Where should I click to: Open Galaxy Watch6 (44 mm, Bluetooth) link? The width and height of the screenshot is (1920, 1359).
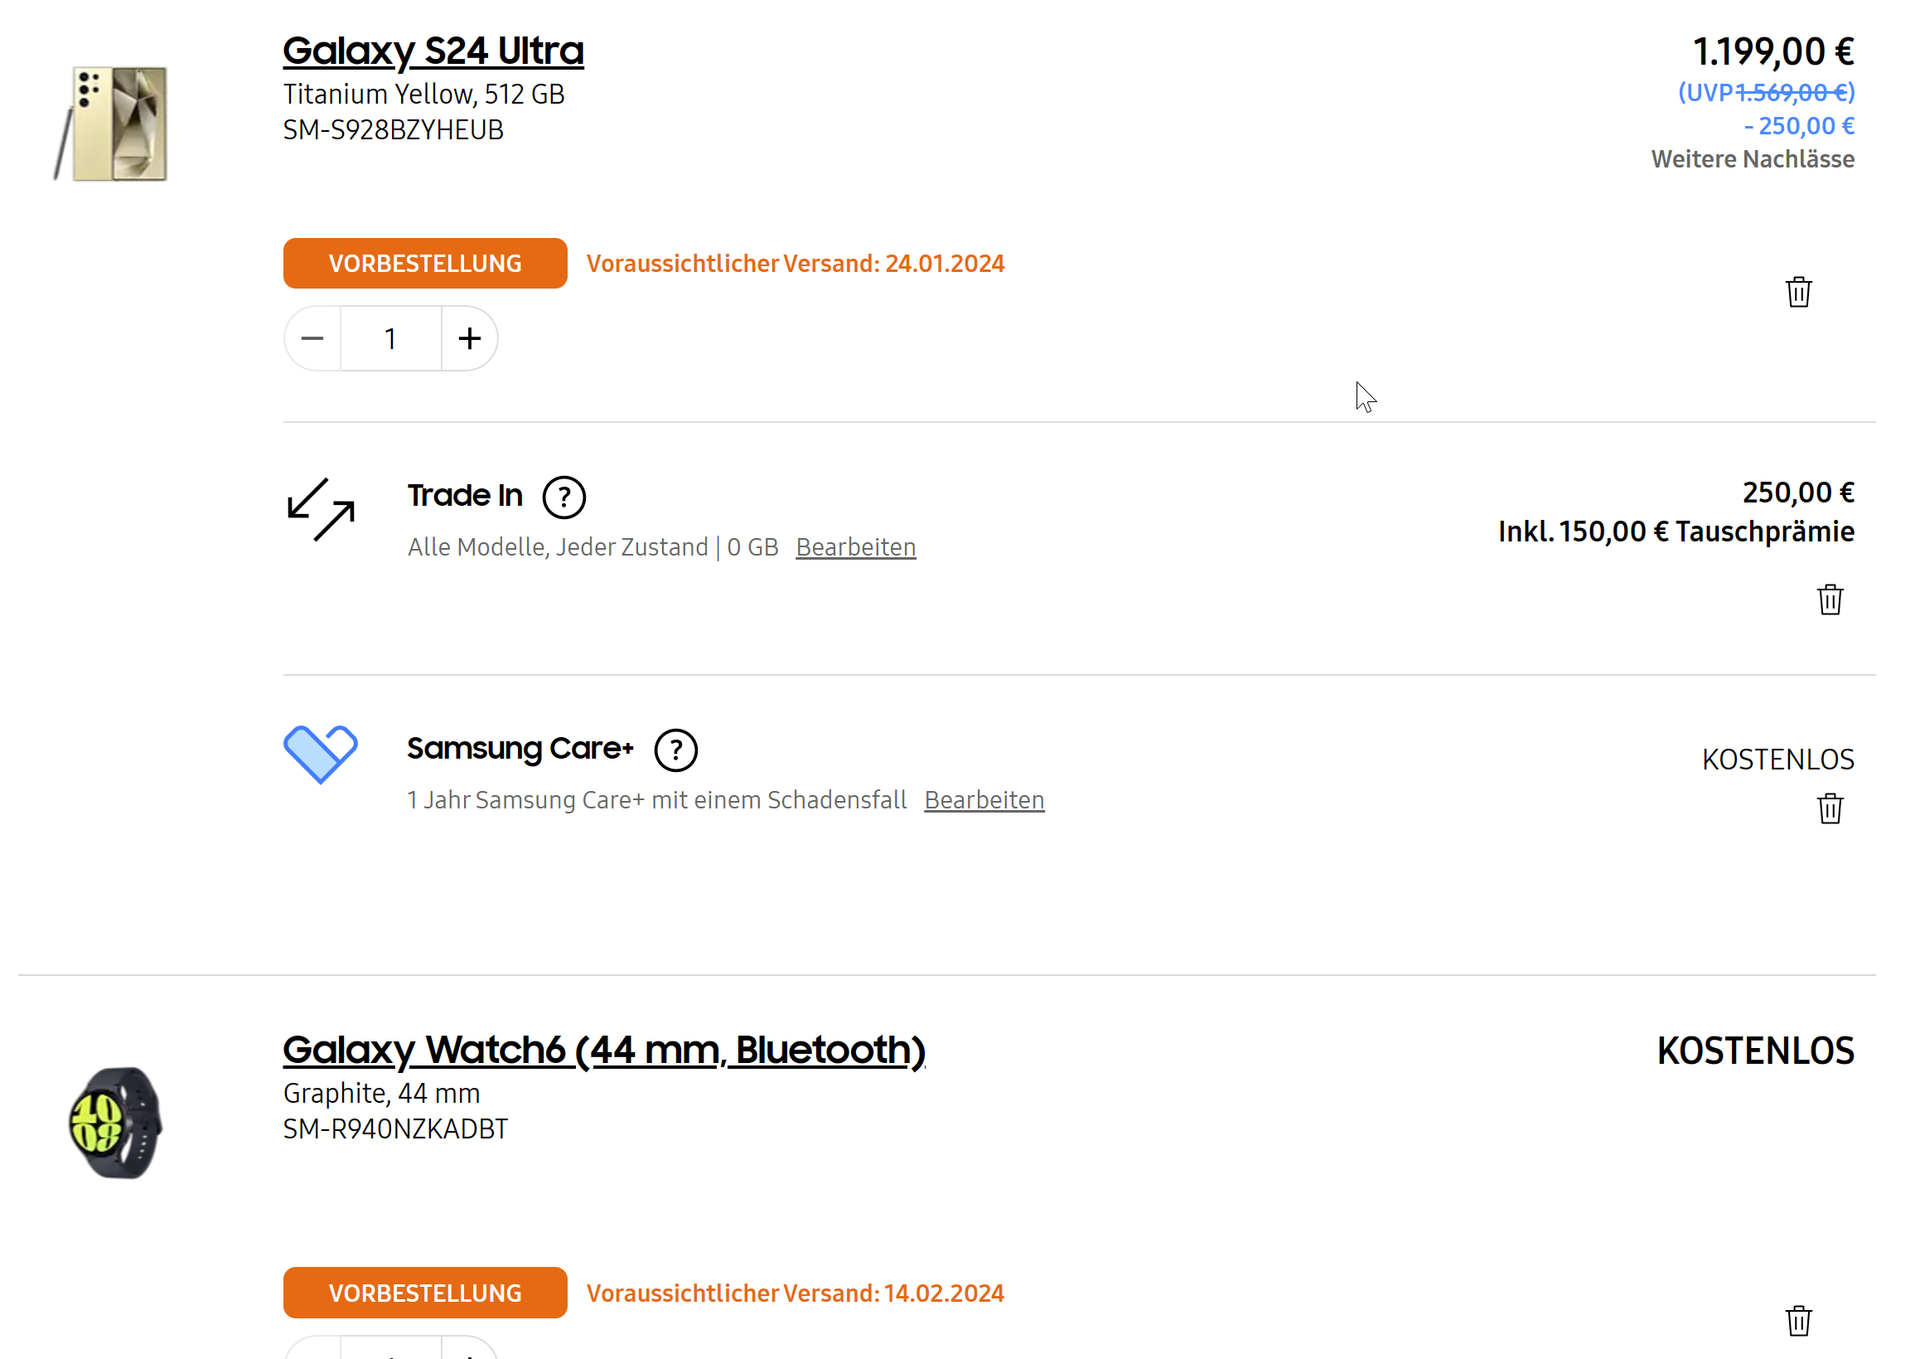(604, 1050)
